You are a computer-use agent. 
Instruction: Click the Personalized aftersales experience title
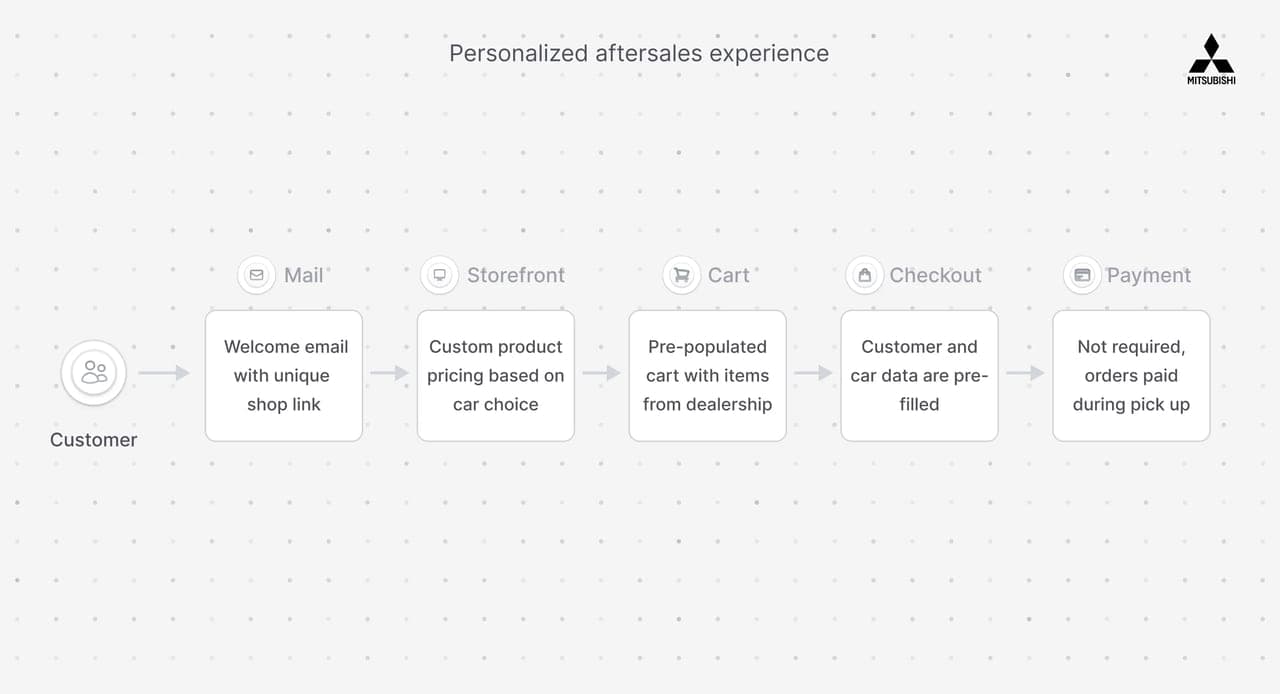(639, 53)
